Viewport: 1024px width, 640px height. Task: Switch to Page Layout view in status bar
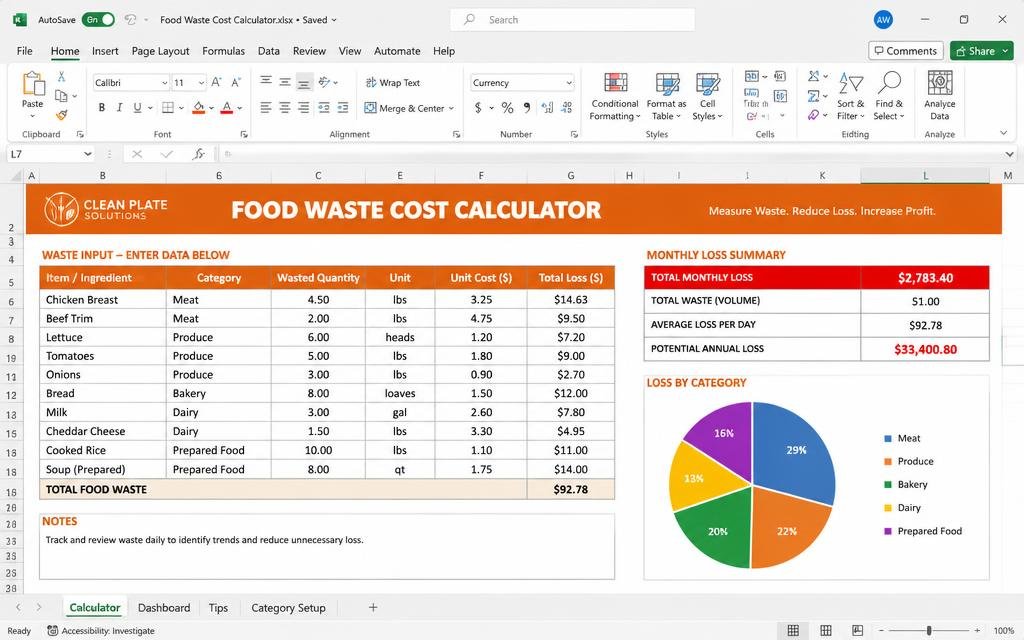[825, 630]
